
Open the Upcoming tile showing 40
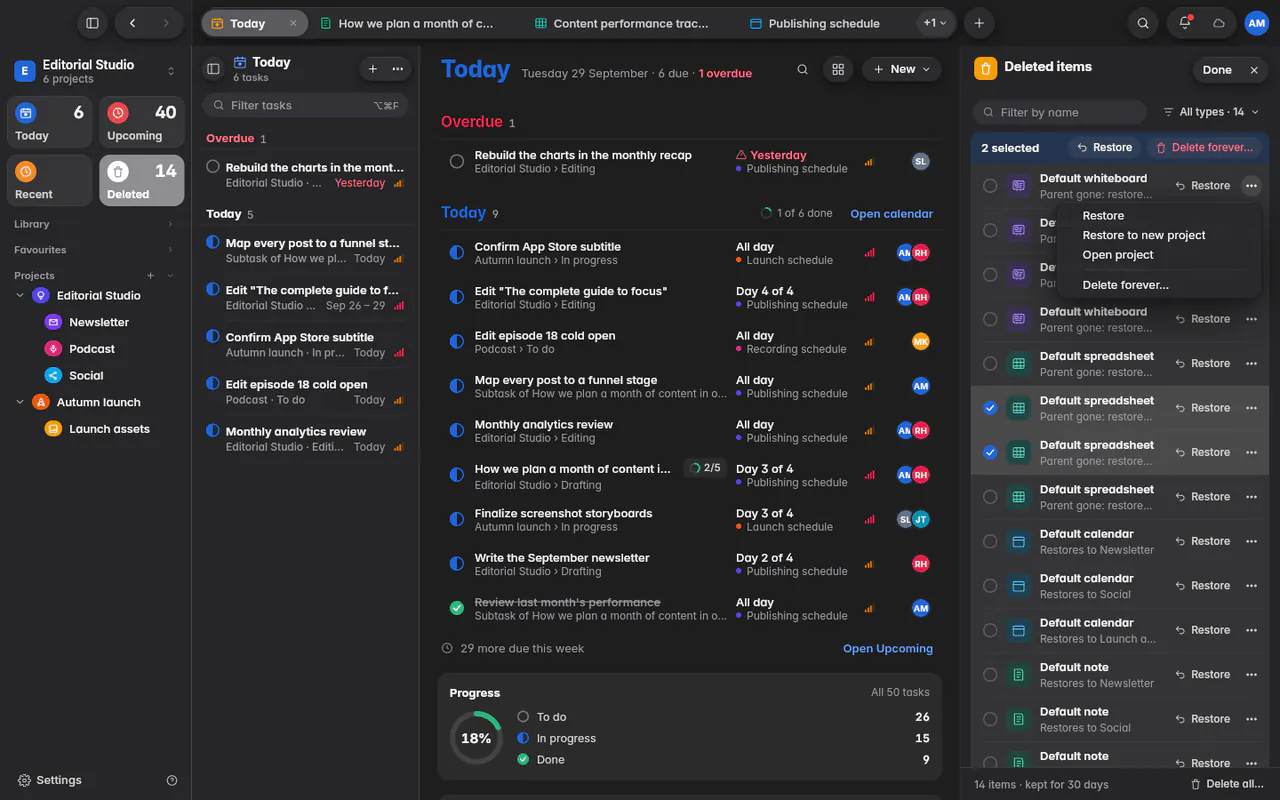(x=141, y=122)
